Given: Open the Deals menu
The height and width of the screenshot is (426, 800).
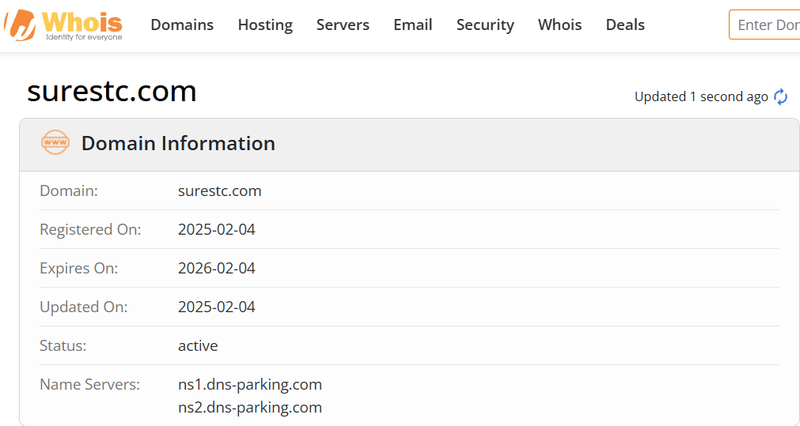Looking at the screenshot, I should click(626, 24).
